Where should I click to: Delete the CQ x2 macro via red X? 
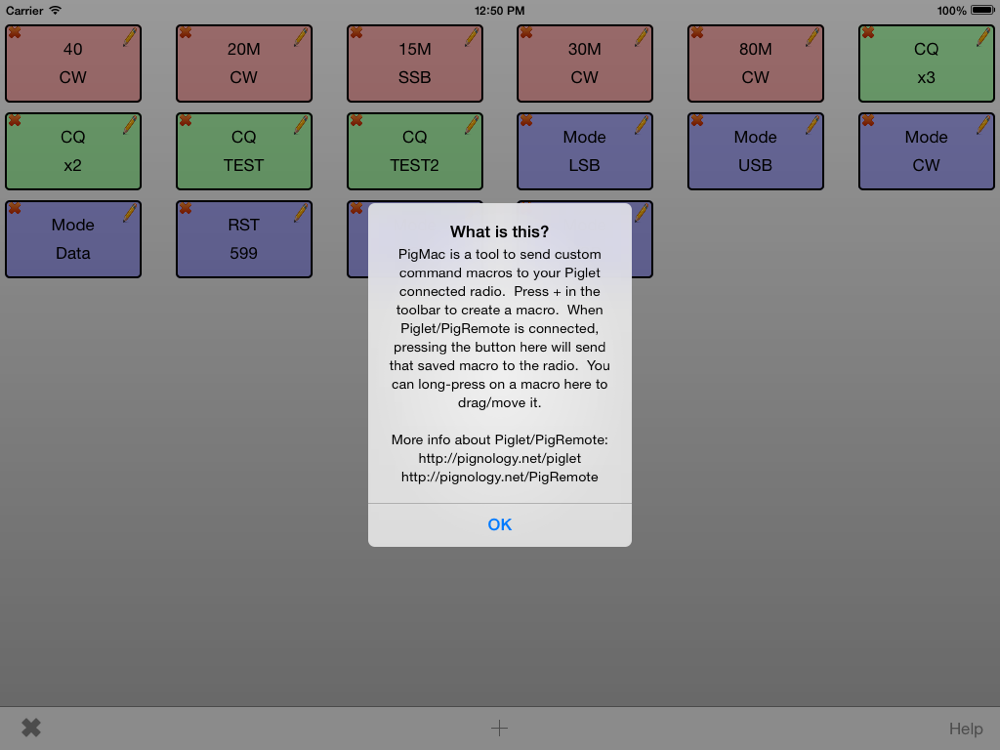(15, 121)
